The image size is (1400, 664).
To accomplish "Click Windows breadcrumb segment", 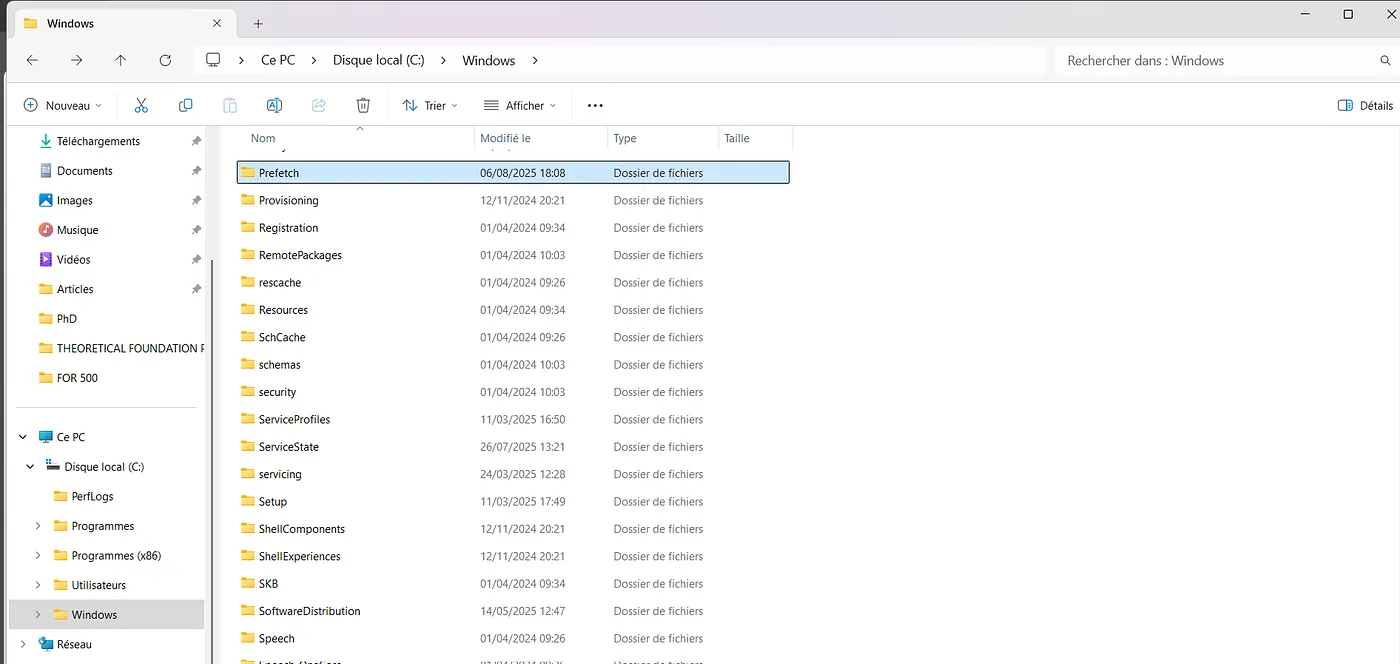I will click(x=489, y=60).
